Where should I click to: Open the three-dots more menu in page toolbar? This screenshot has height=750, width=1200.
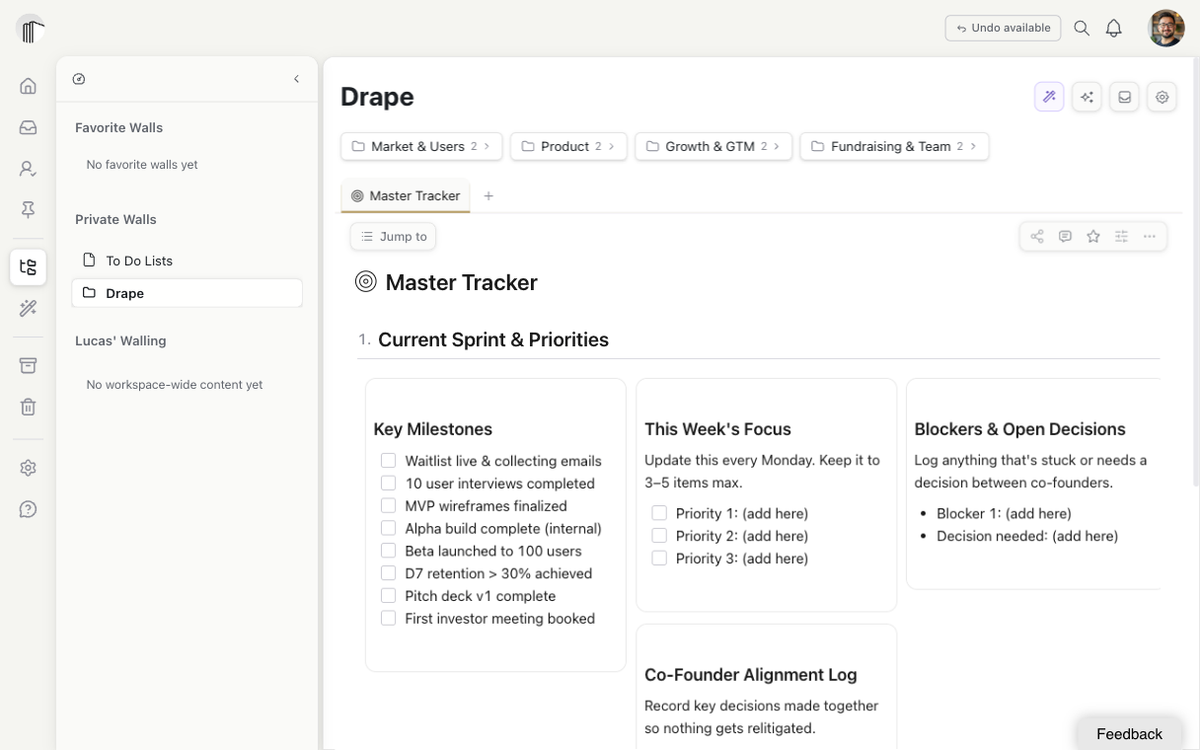(1149, 236)
